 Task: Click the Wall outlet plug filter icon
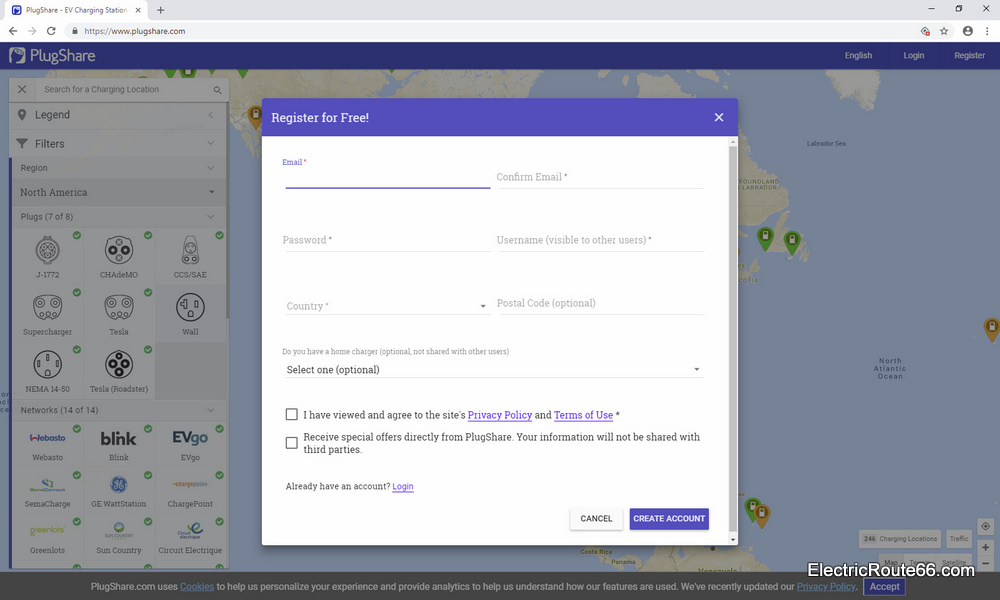coord(190,308)
